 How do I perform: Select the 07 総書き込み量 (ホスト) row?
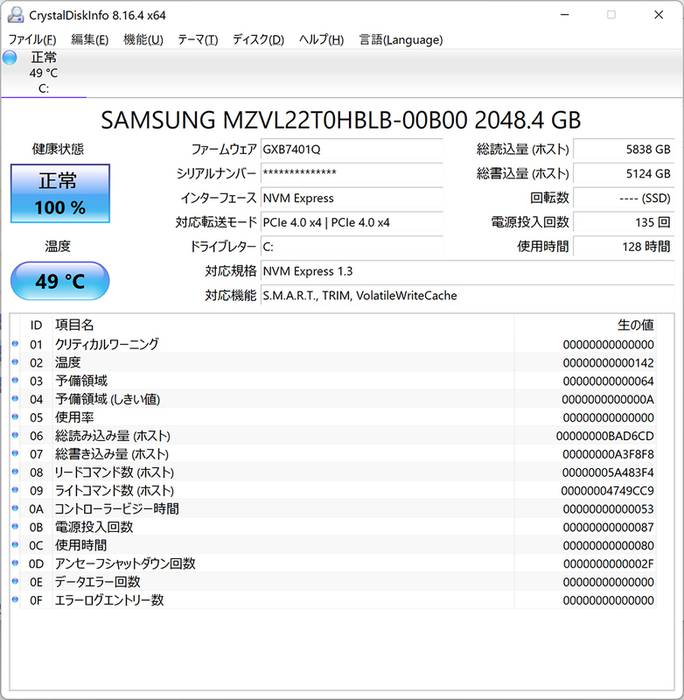[x=333, y=454]
